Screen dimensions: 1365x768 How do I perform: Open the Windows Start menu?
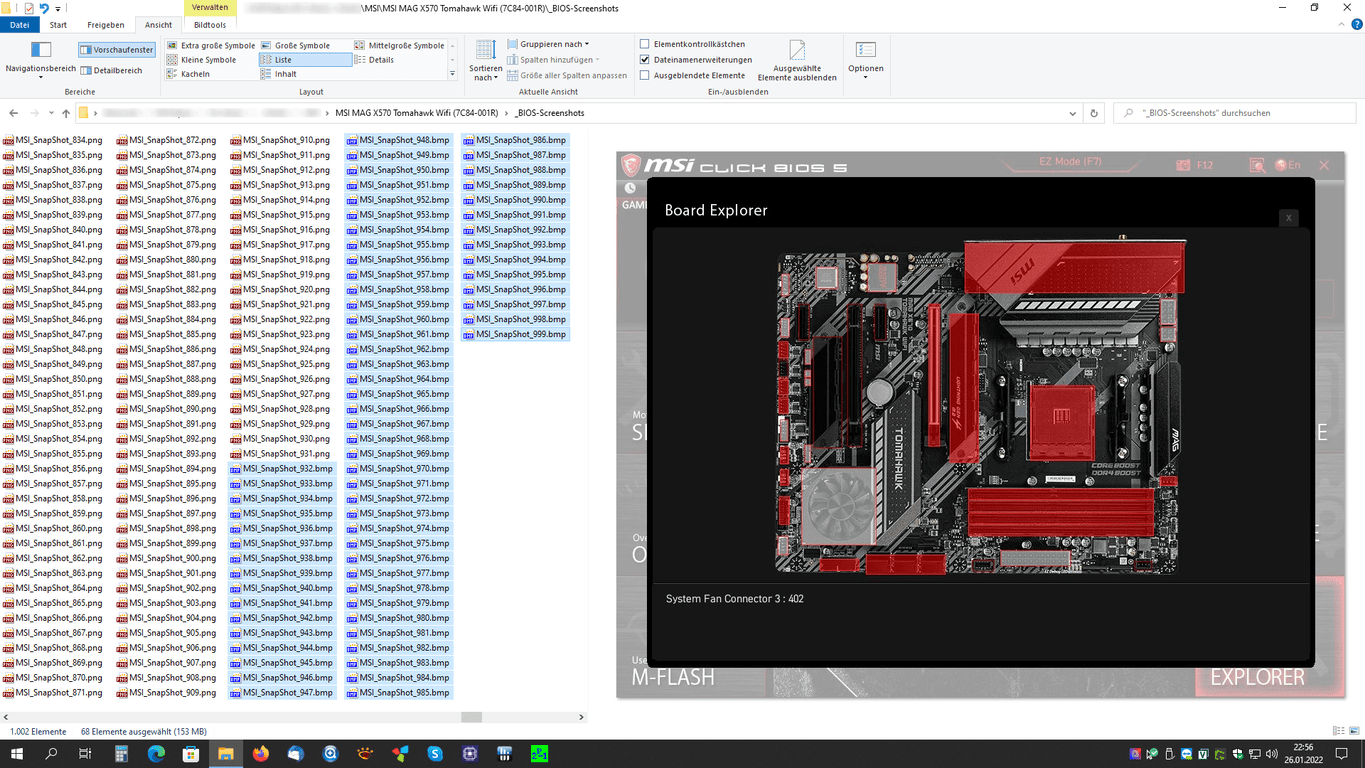(17, 753)
